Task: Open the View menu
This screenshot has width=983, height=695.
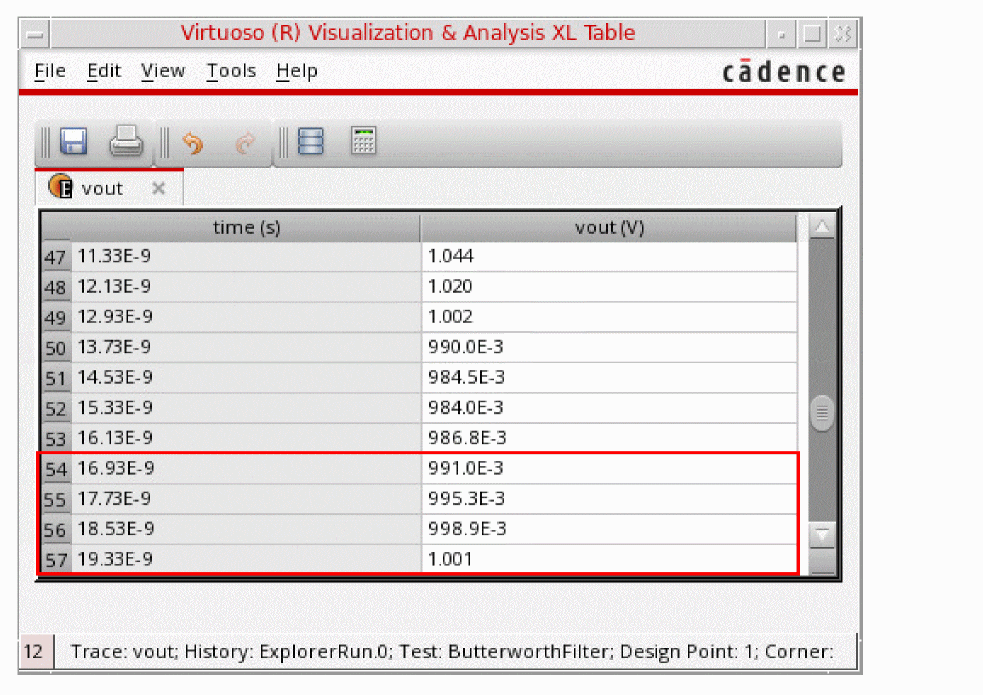Action: click(x=163, y=71)
